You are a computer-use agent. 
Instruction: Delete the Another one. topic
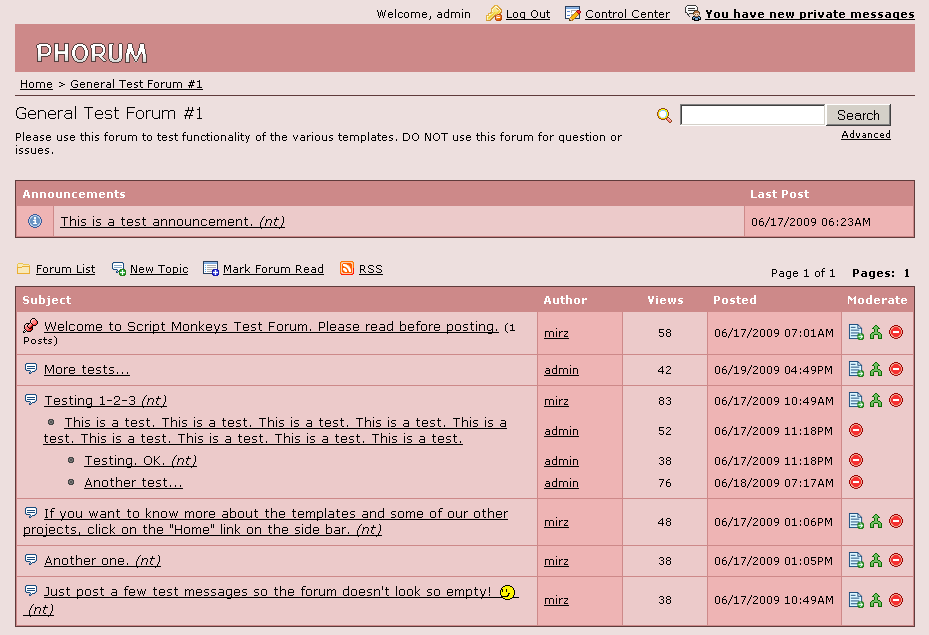[x=896, y=560]
